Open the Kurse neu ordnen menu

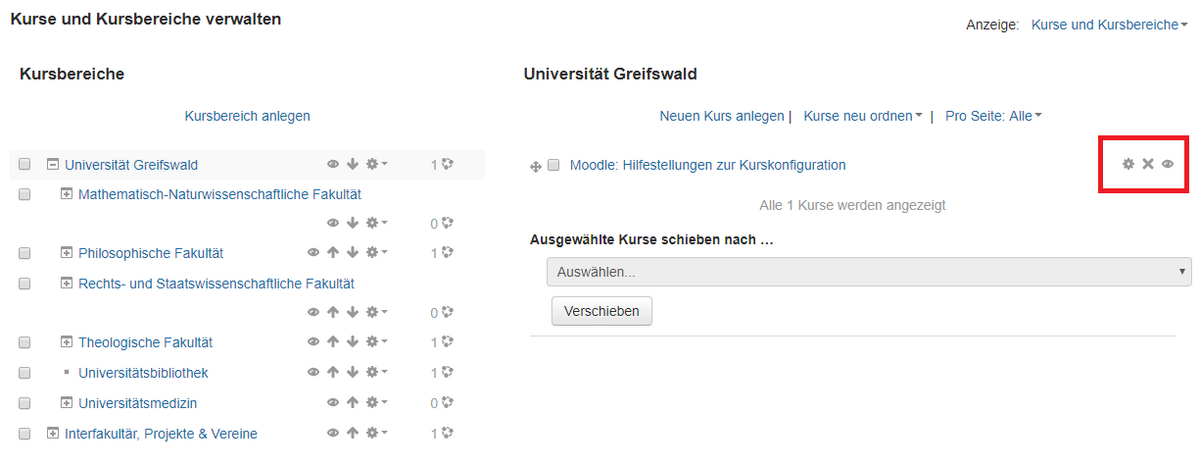point(863,116)
